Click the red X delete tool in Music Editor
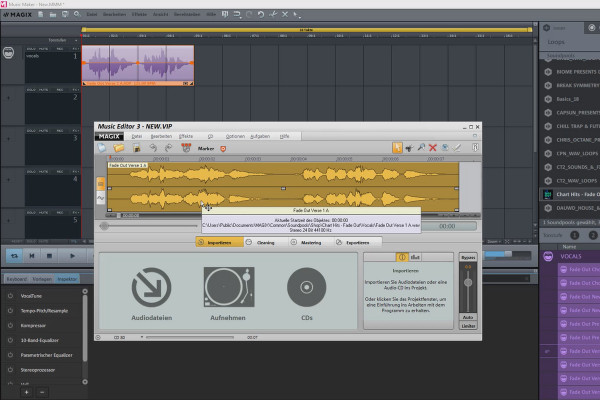 pyautogui.click(x=433, y=148)
